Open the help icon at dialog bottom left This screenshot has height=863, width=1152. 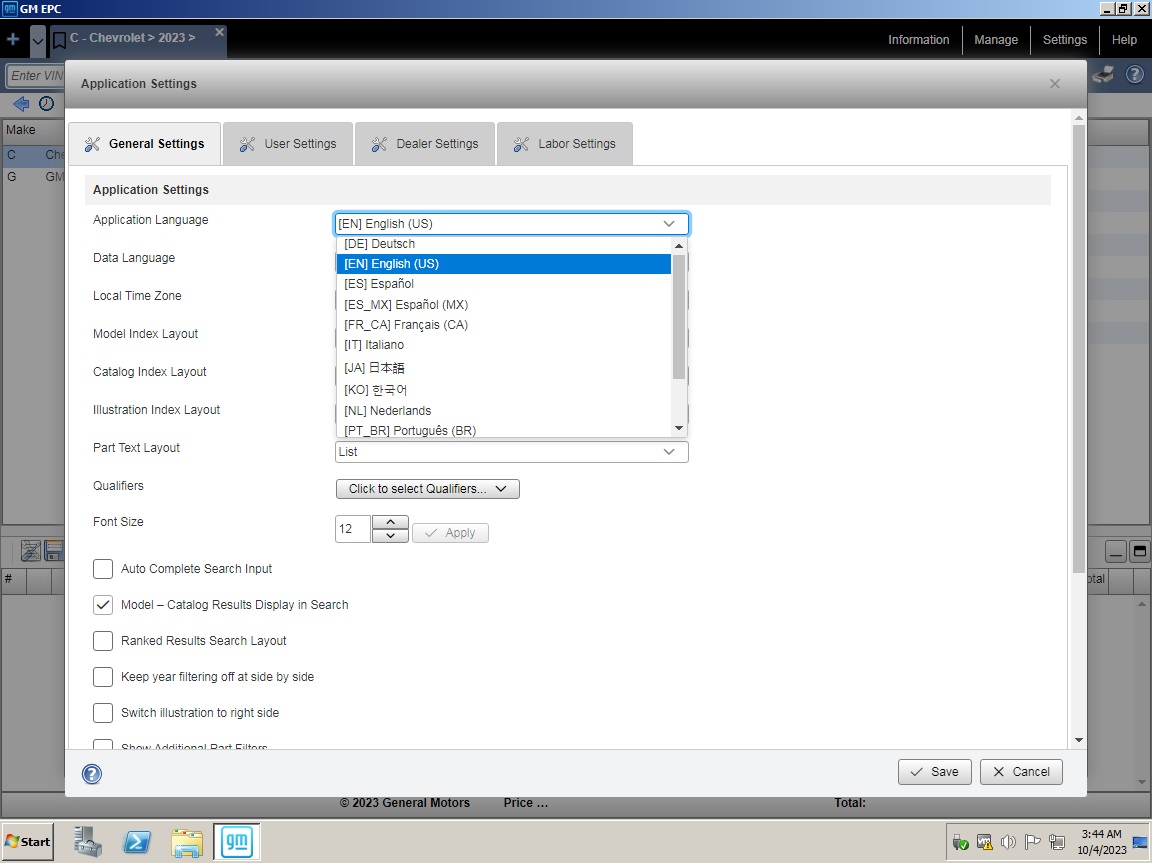click(92, 773)
